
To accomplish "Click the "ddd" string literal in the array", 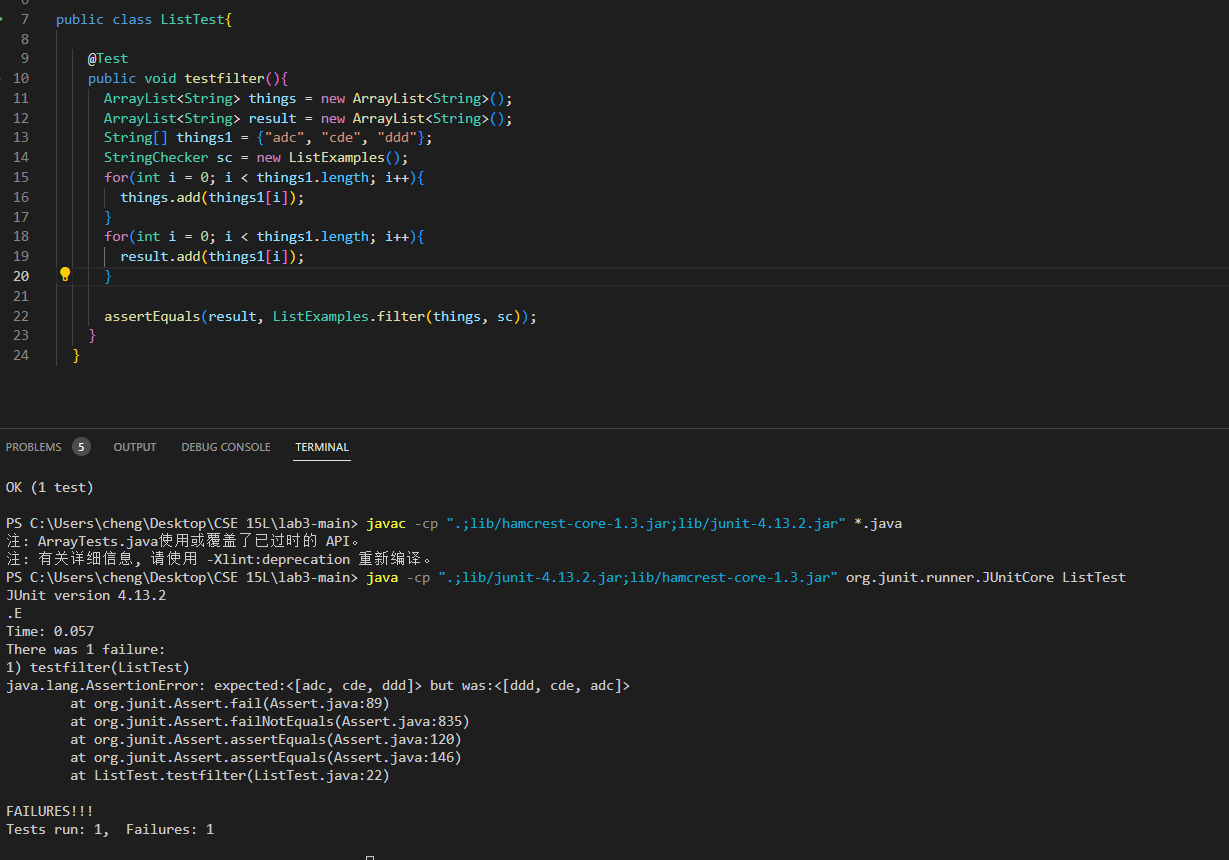I will pyautogui.click(x=398, y=137).
